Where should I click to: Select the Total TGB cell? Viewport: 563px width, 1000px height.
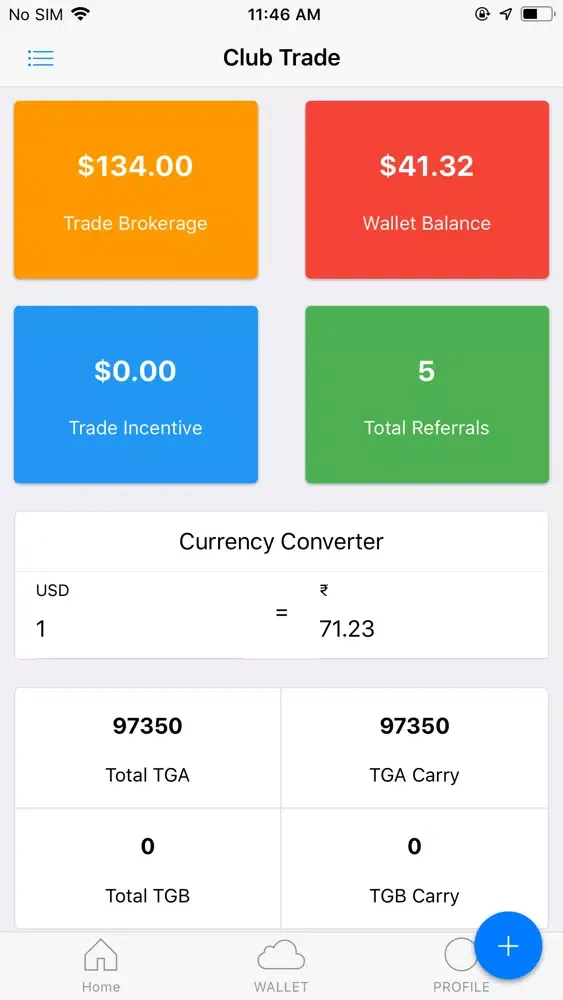(x=148, y=869)
